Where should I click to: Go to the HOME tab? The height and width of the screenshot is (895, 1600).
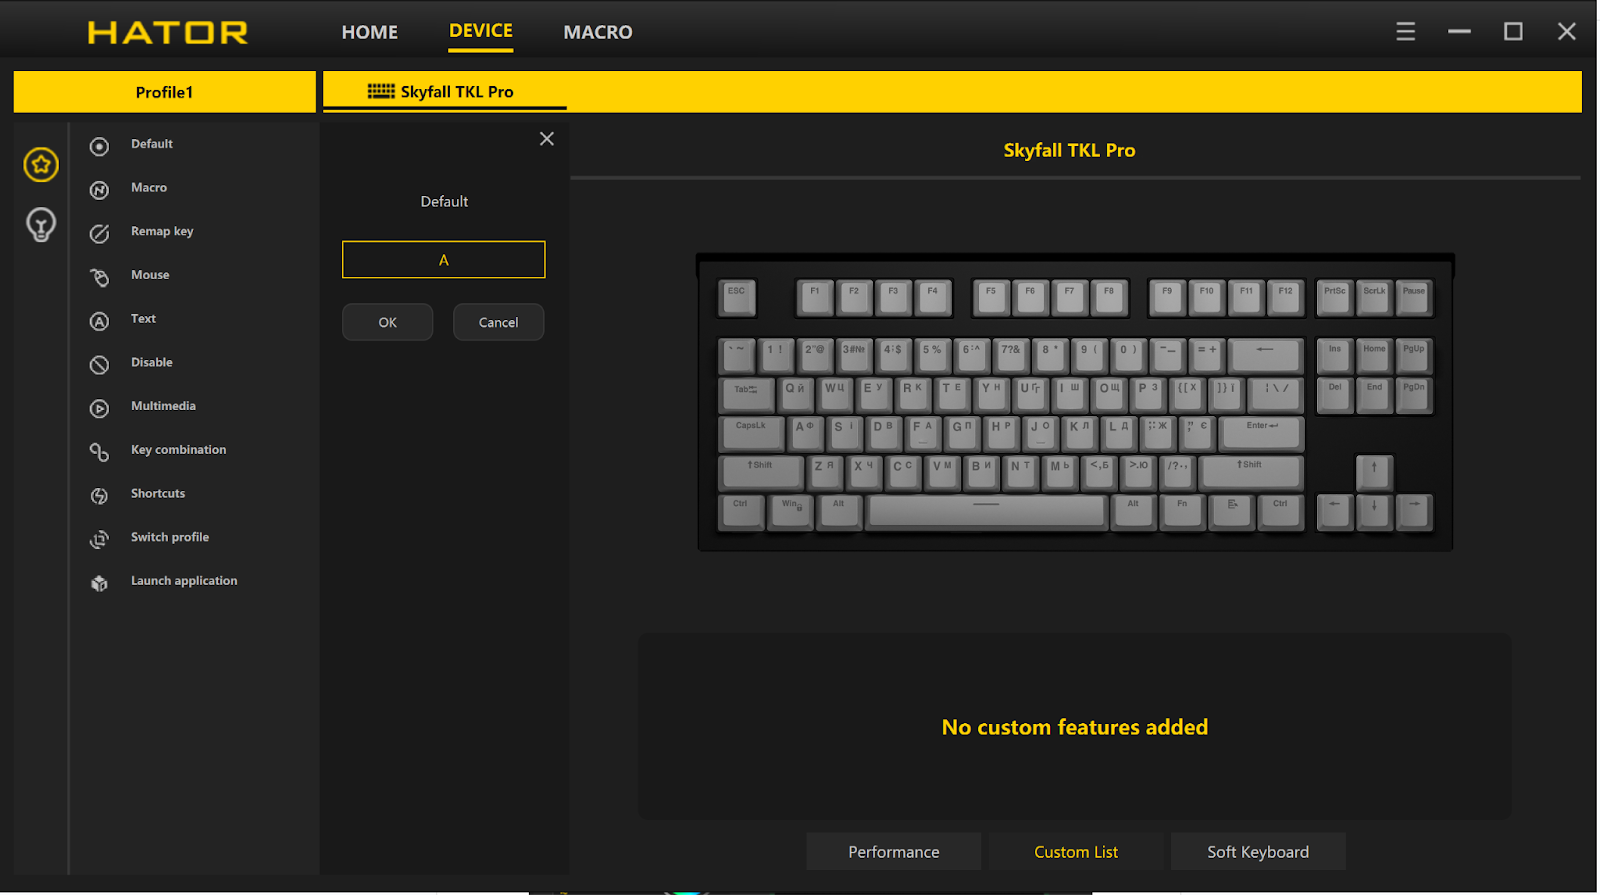[370, 32]
